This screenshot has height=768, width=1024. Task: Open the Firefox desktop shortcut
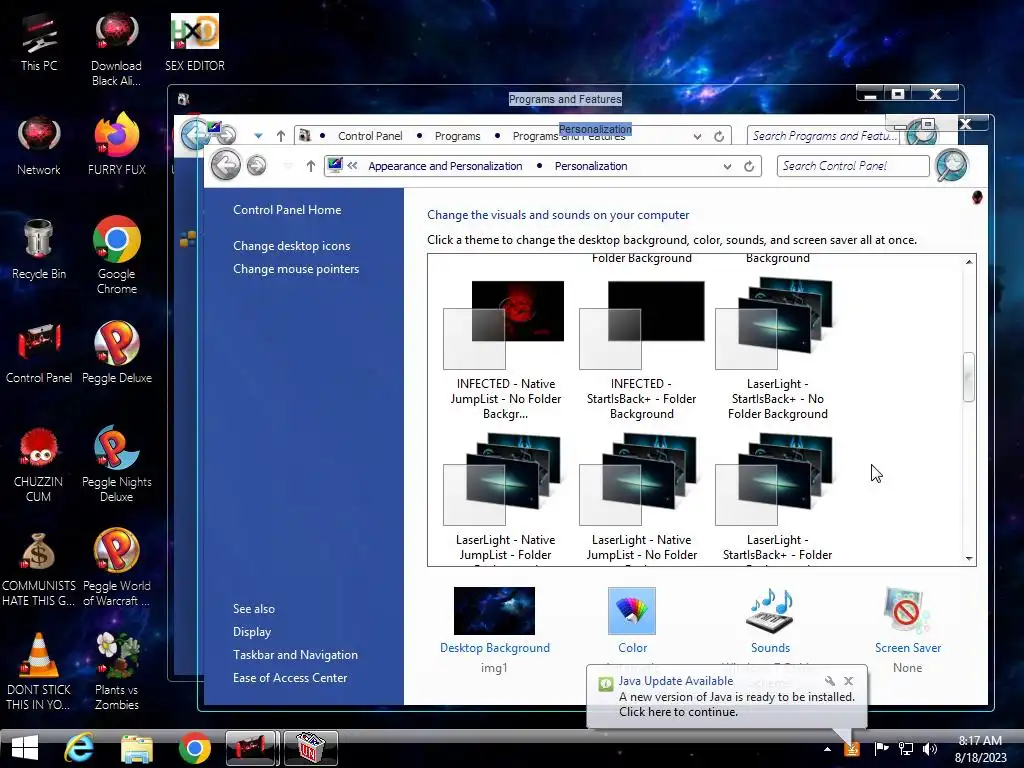pyautogui.click(x=116, y=144)
